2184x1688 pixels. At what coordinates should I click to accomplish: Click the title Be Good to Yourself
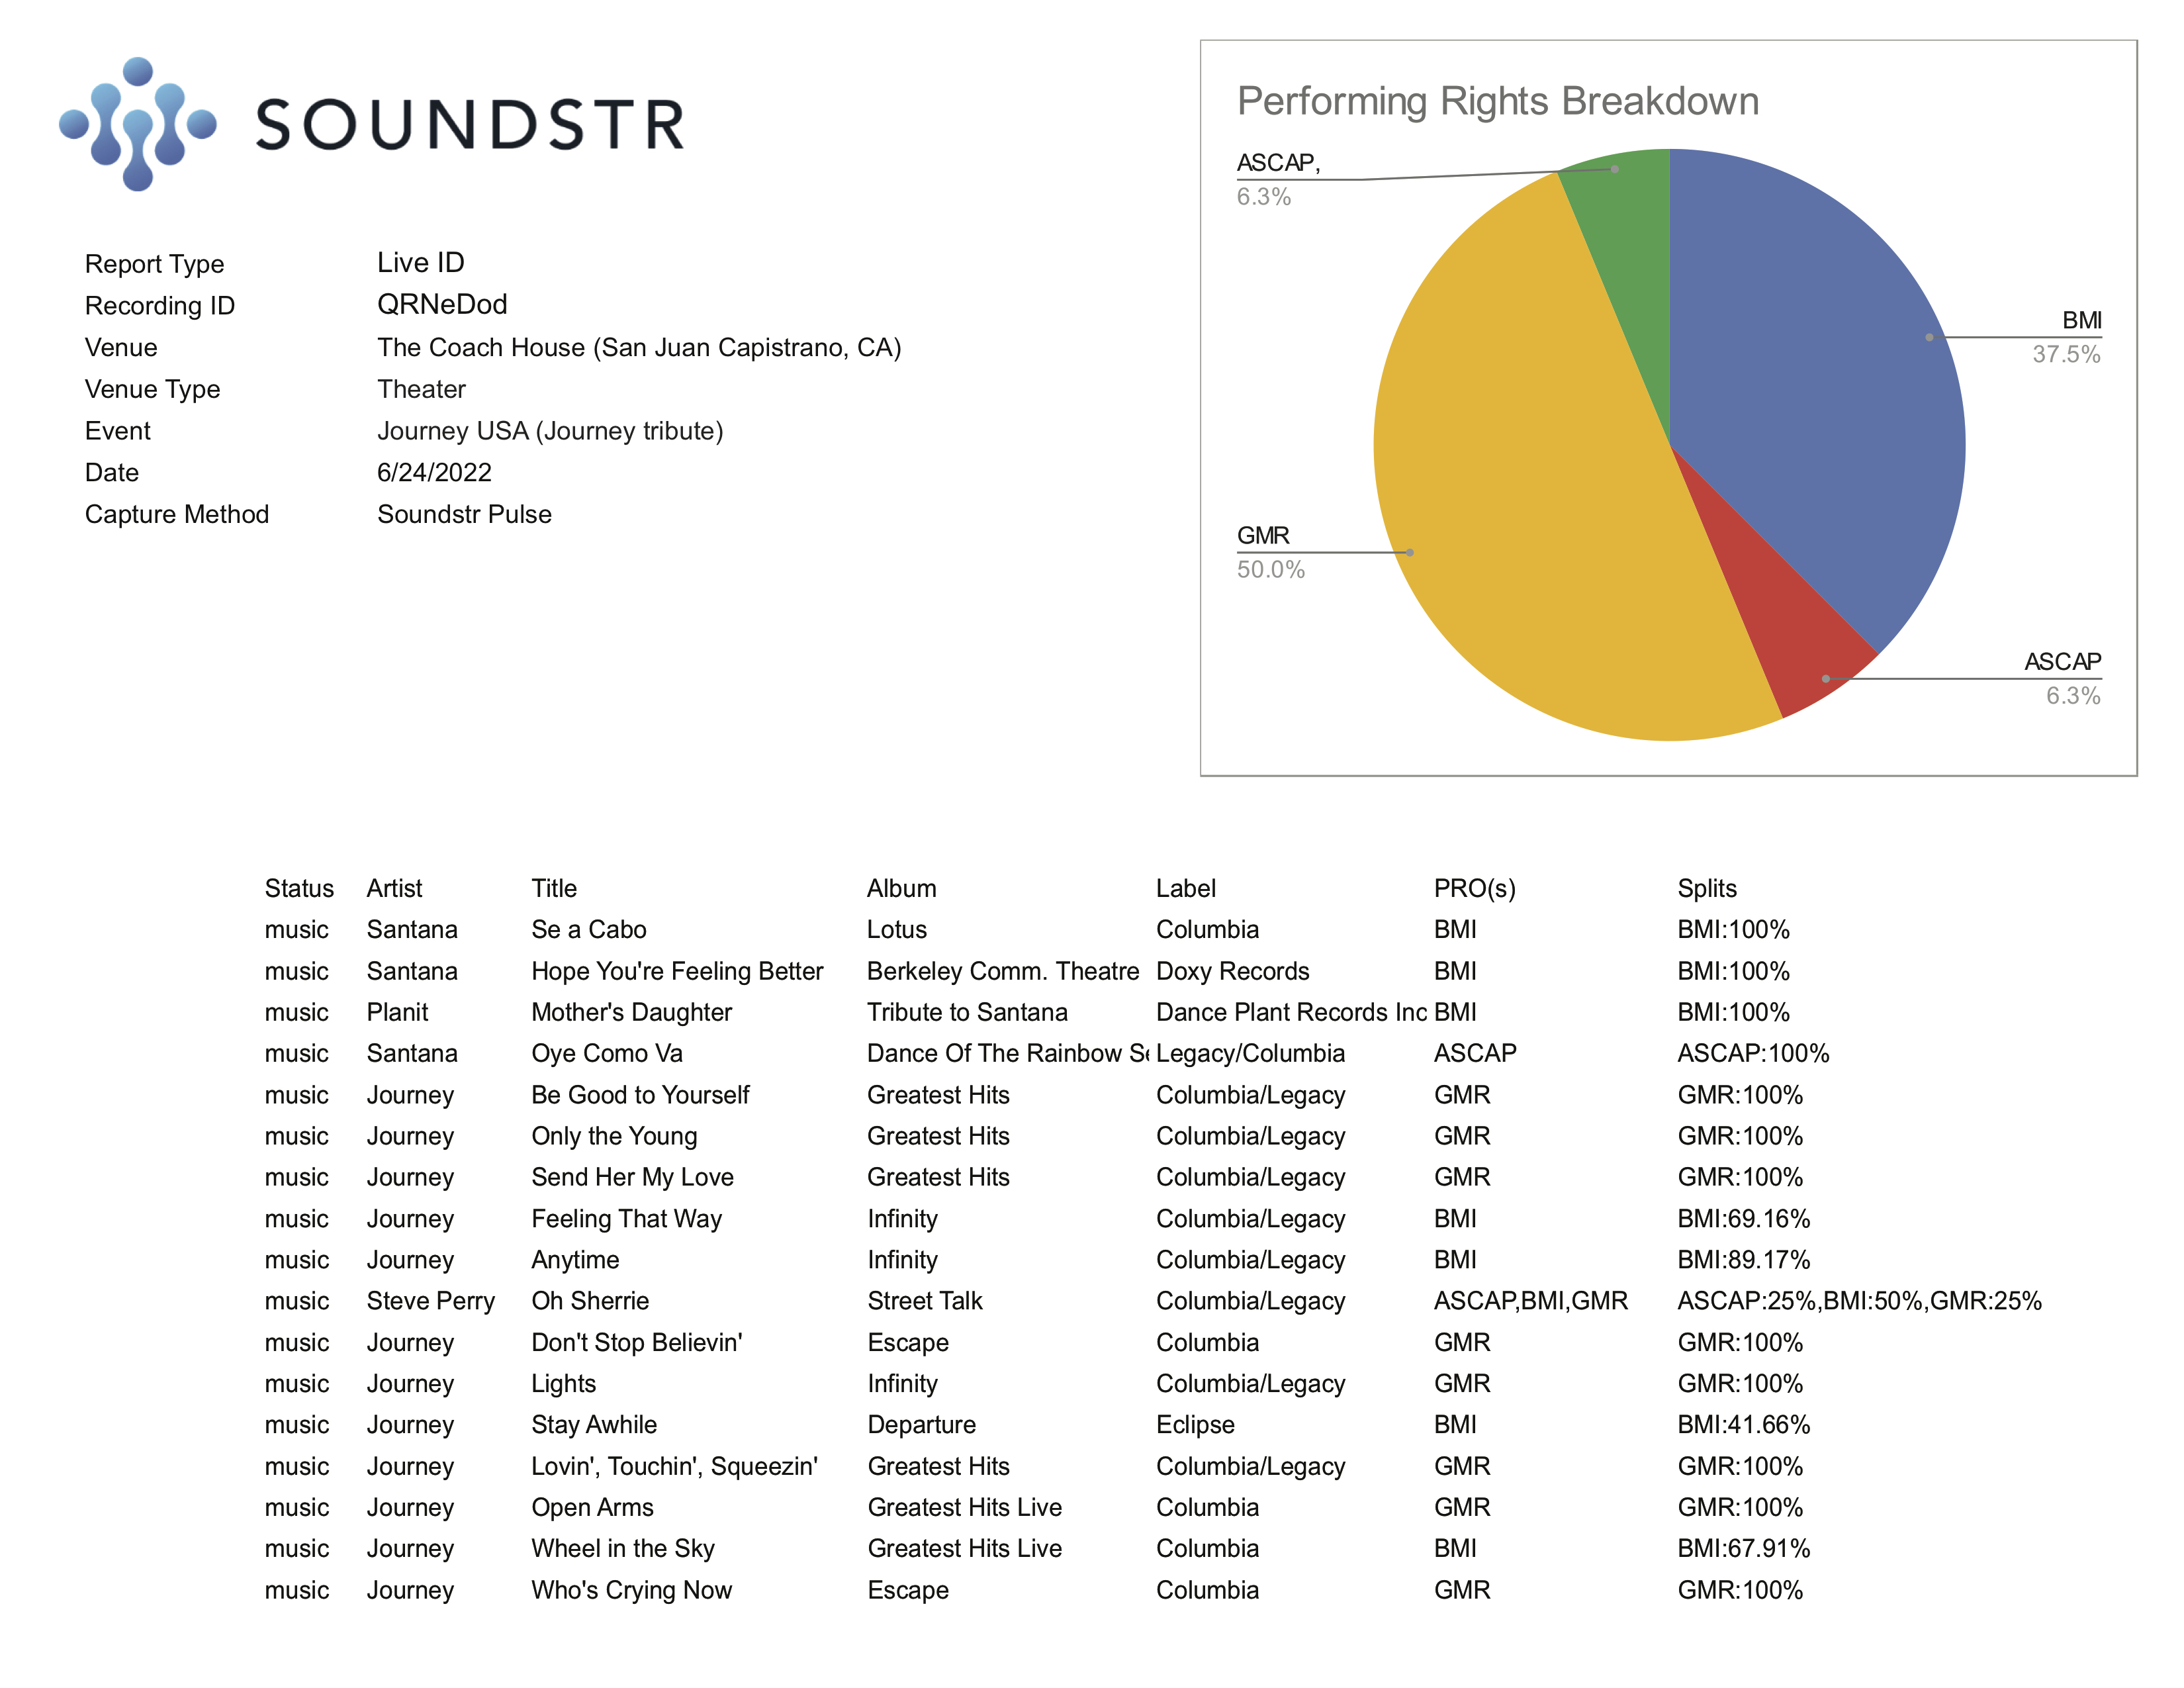point(640,1095)
